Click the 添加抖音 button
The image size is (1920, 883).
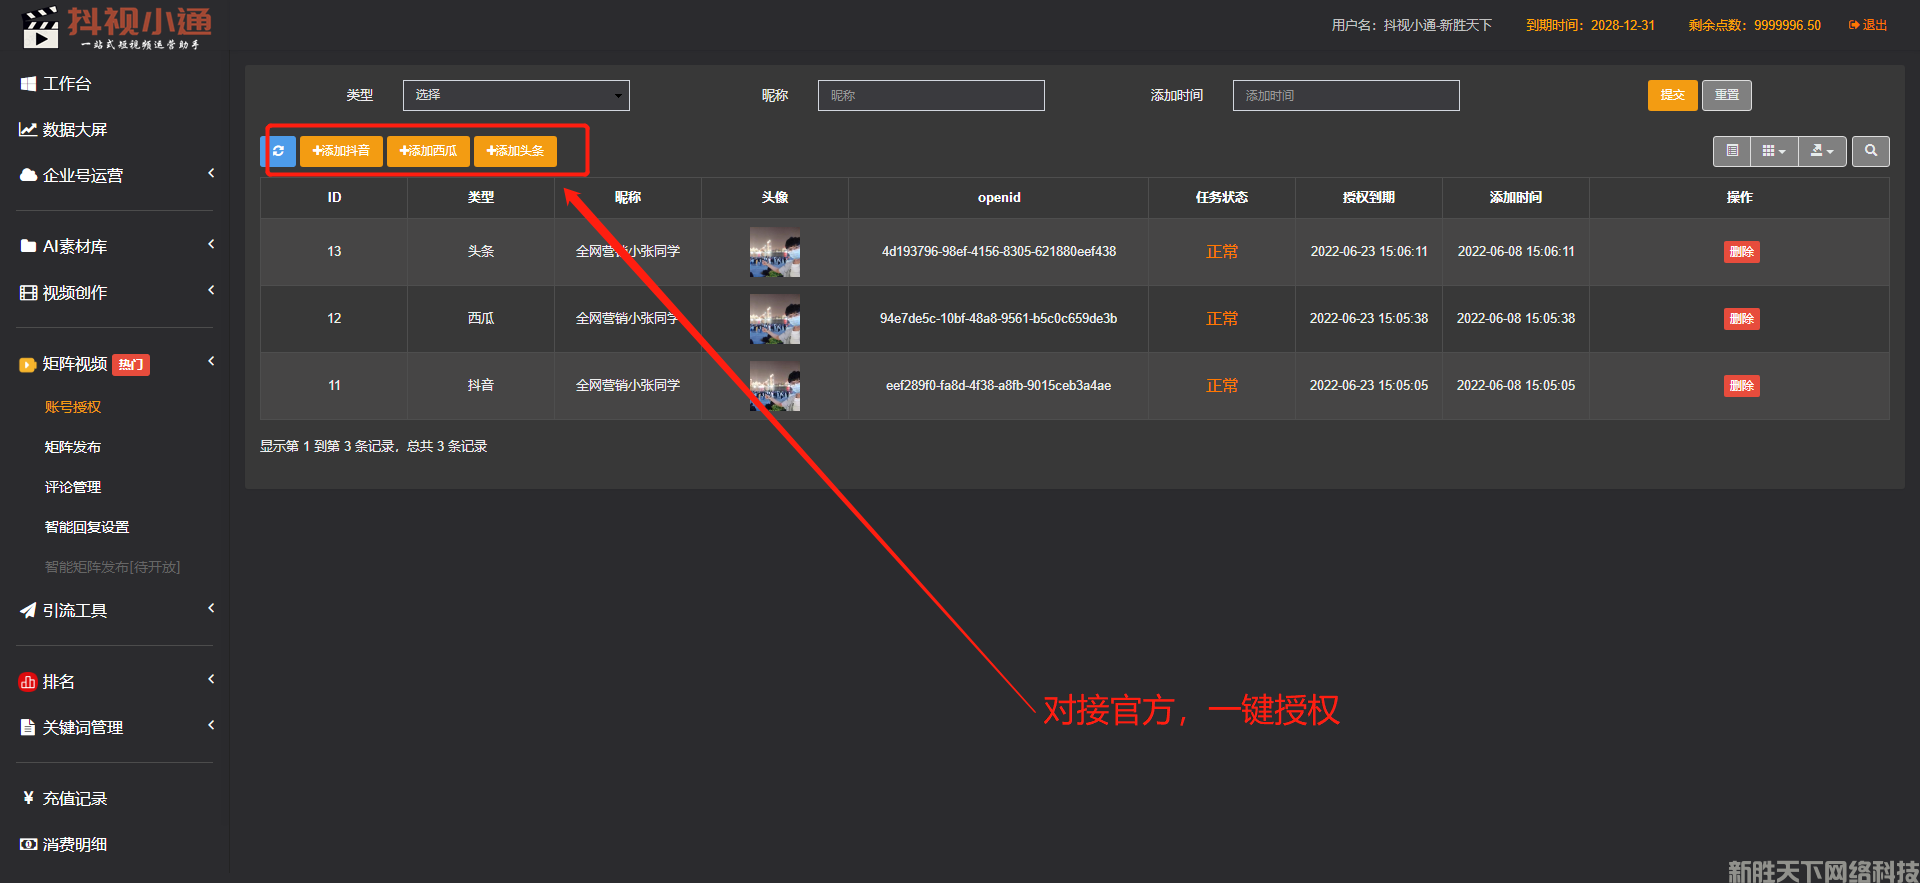pyautogui.click(x=341, y=151)
